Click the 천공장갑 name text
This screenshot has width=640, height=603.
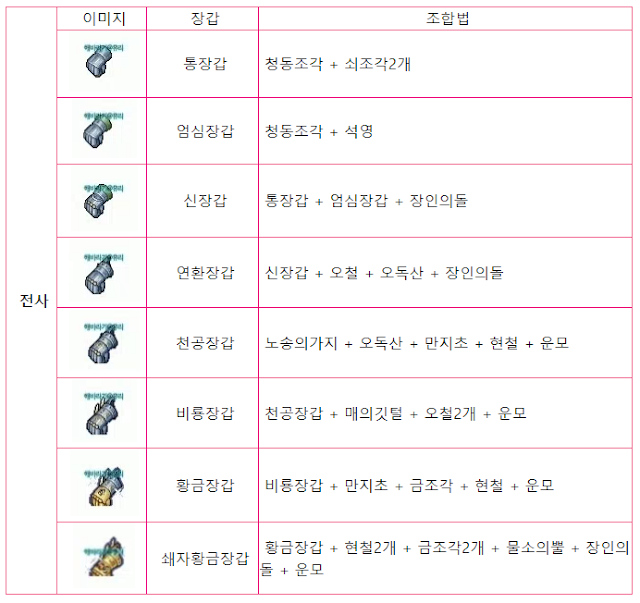(205, 343)
